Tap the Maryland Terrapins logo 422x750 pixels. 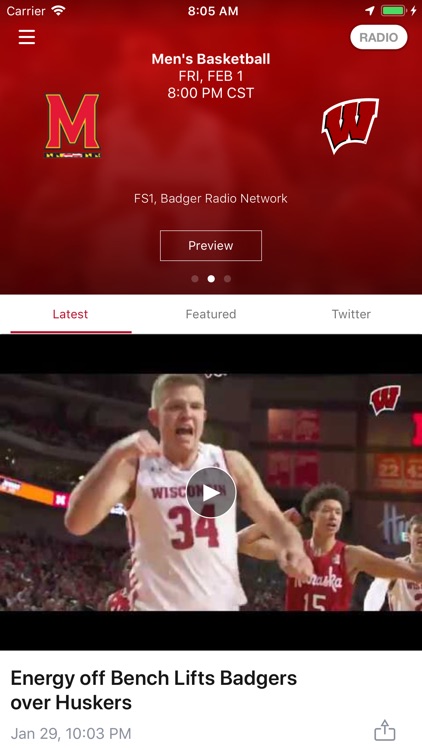73,125
